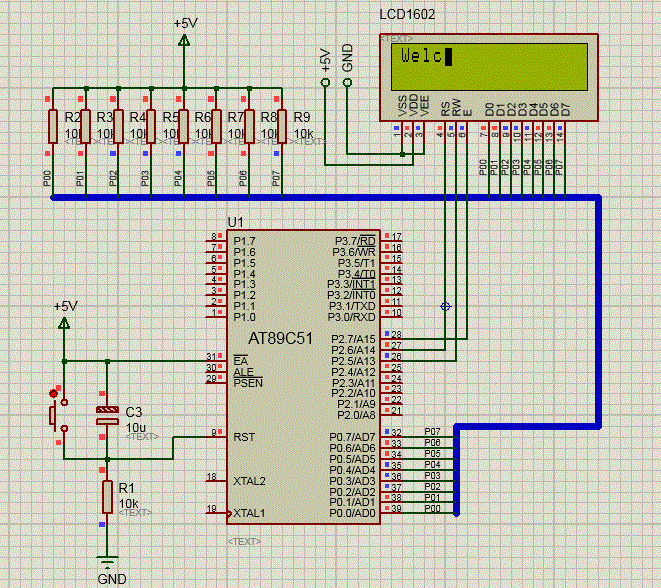The width and height of the screenshot is (661, 588).
Task: Click the XTAL1 pin label
Action: coord(249,513)
